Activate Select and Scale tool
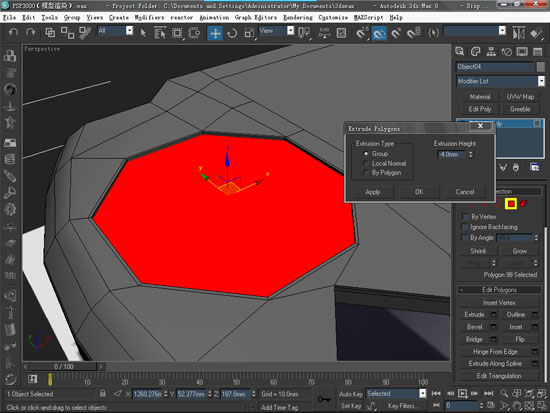This screenshot has height=413, width=550. (249, 33)
